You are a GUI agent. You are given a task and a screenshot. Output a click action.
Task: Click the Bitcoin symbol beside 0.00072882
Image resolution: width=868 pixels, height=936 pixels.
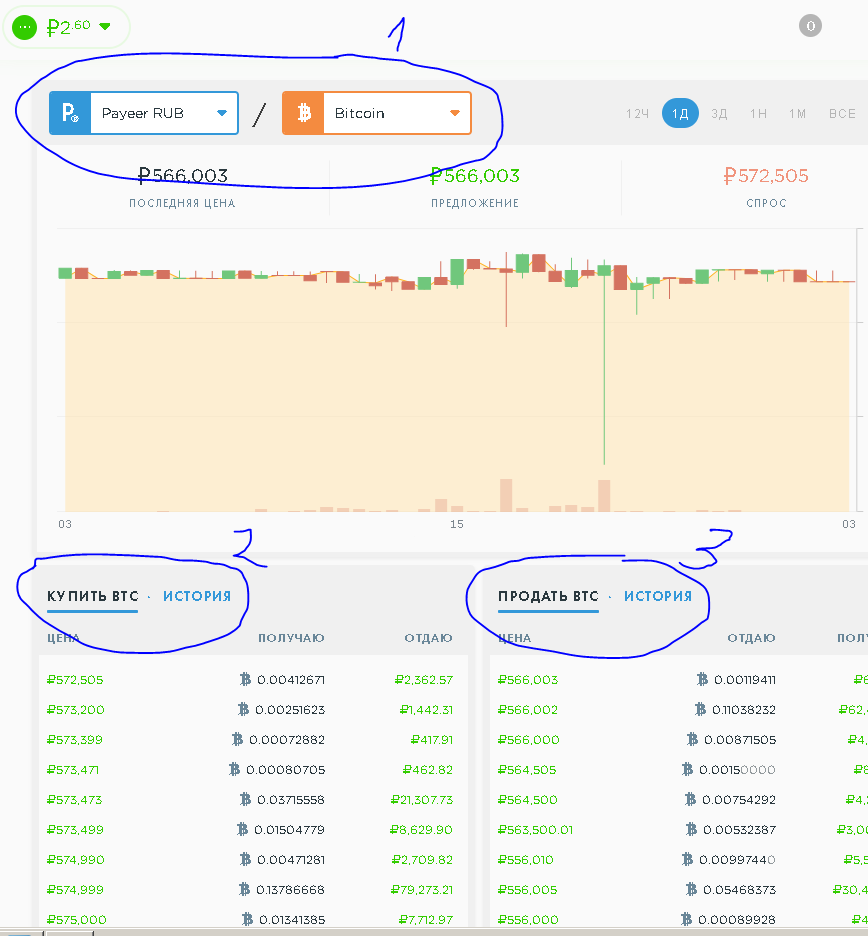click(238, 740)
